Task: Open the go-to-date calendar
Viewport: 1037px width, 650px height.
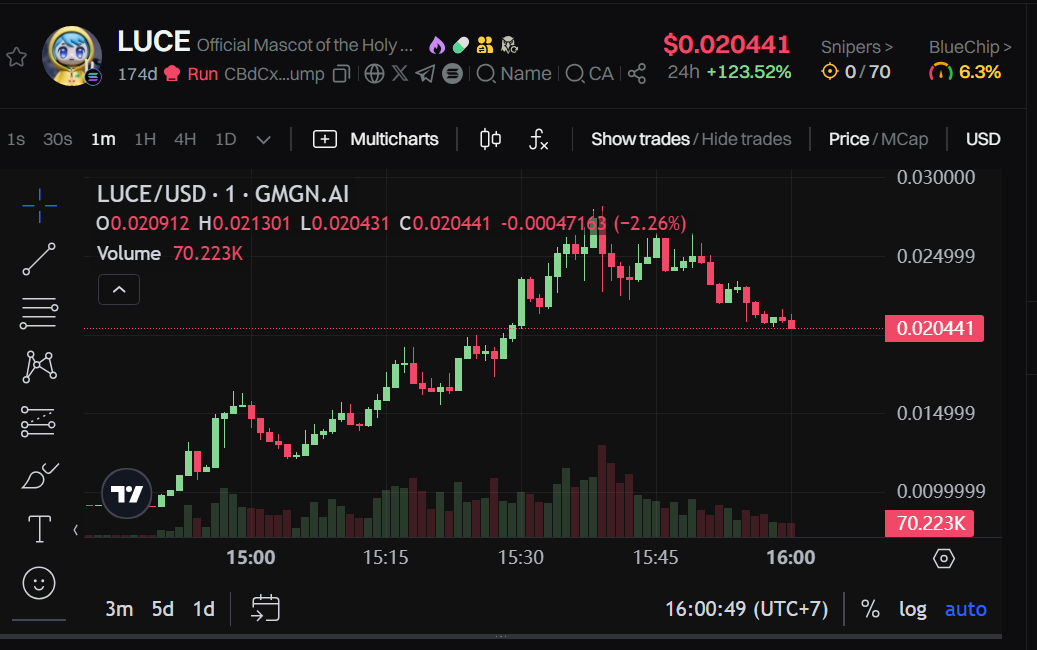Action: click(x=264, y=608)
